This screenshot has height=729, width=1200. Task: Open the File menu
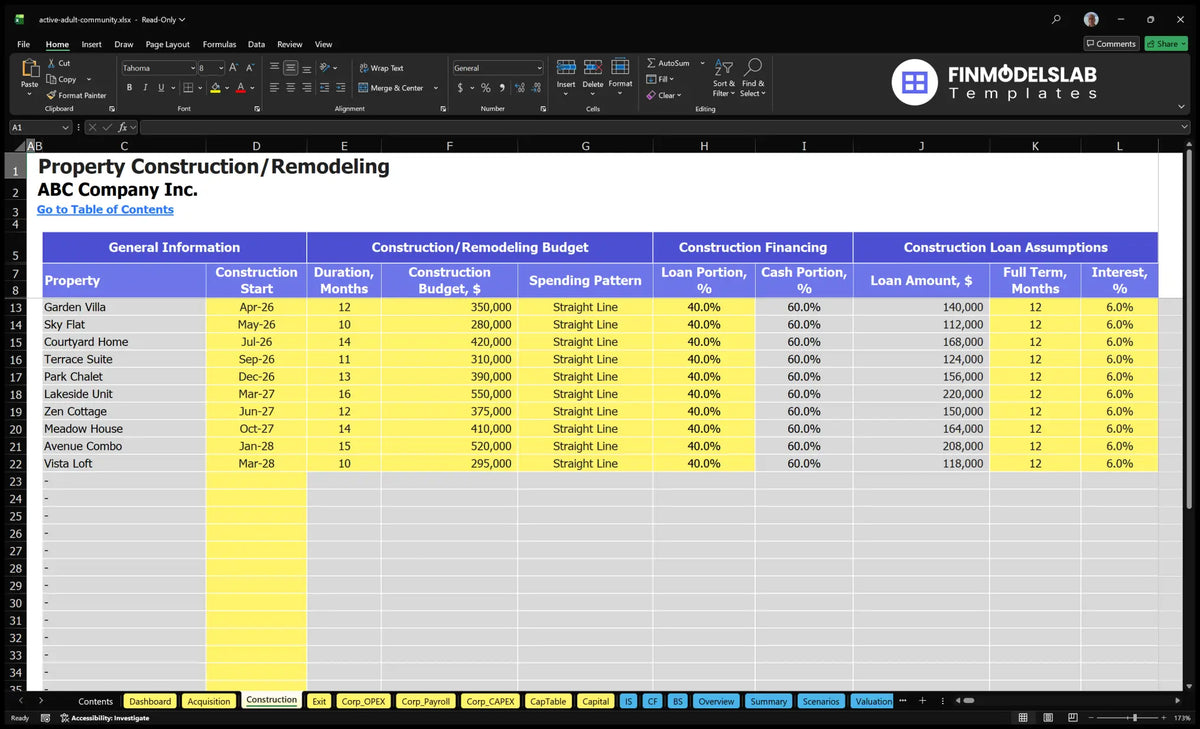pos(23,44)
